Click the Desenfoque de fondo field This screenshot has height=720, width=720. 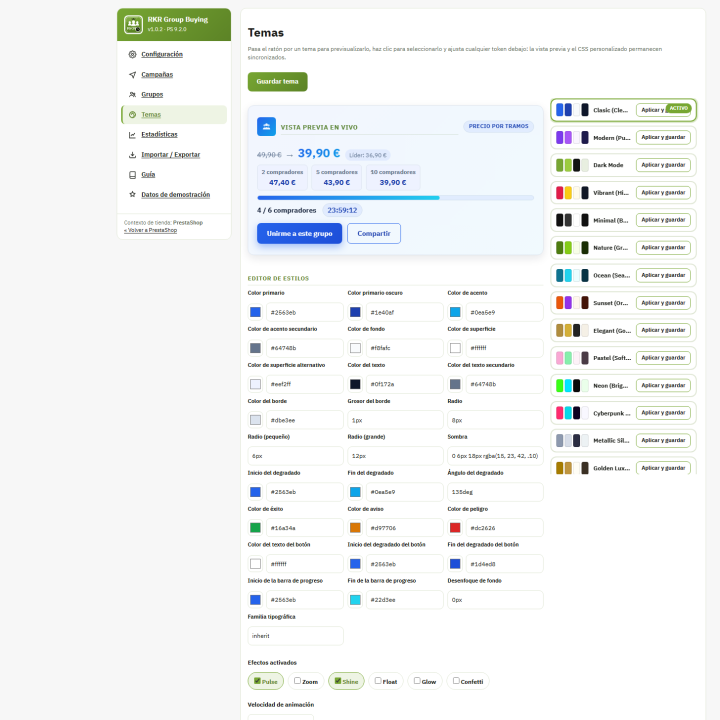click(495, 600)
